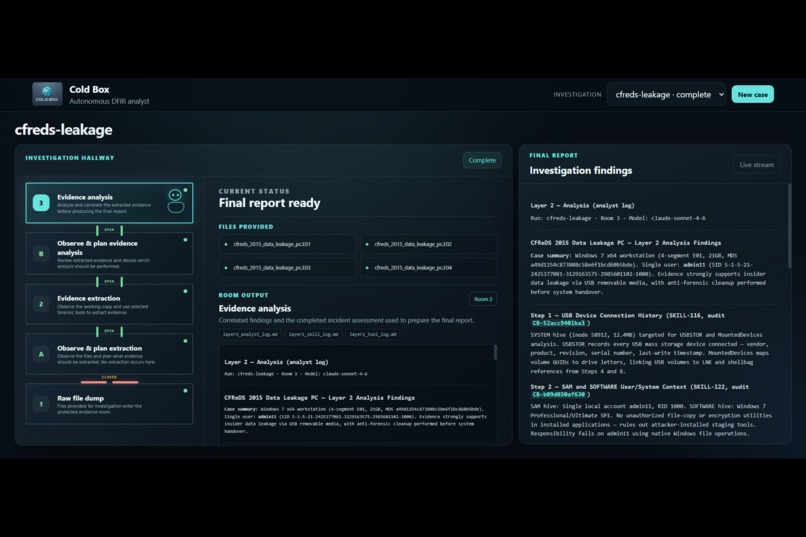Viewport: 806px width, 537px height.
Task: Click the number 1 room badge
Action: pos(41,404)
